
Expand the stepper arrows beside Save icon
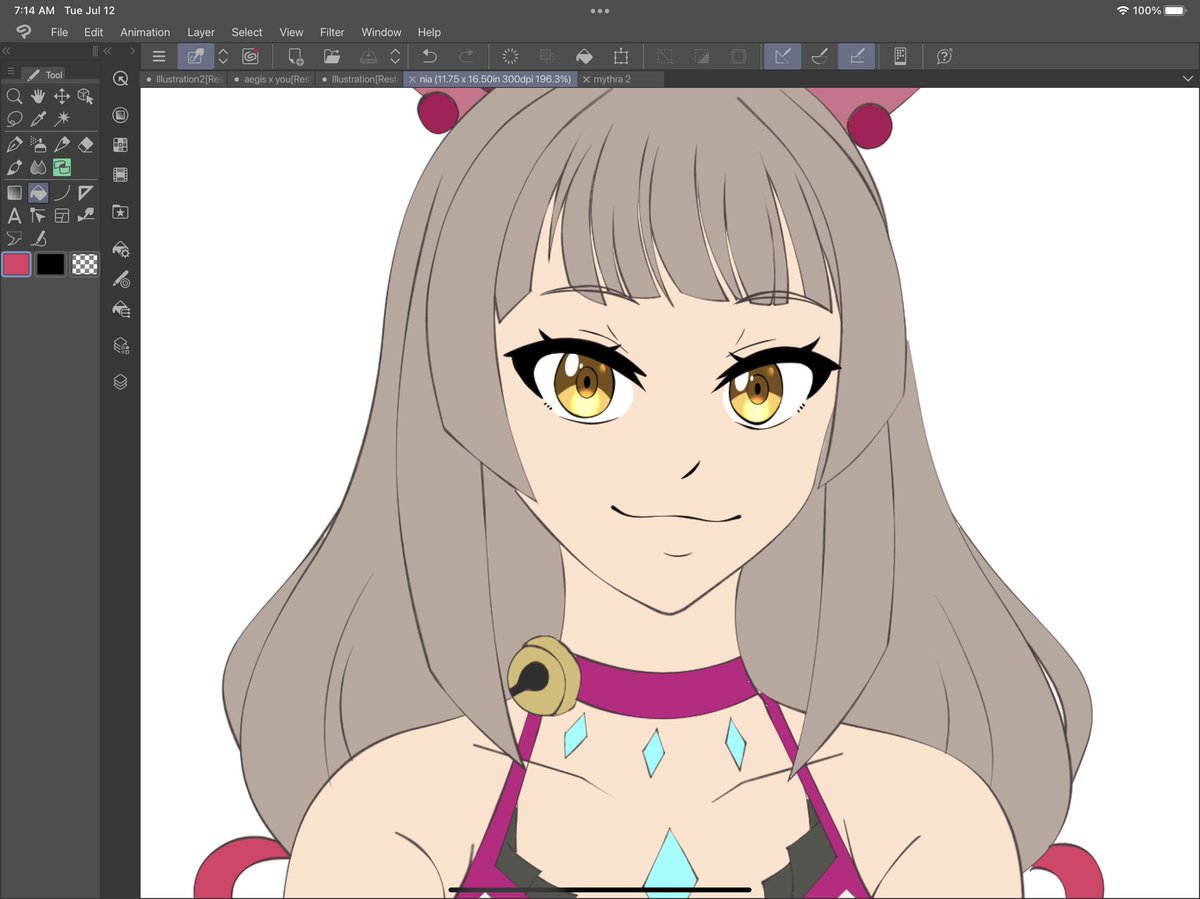[396, 57]
